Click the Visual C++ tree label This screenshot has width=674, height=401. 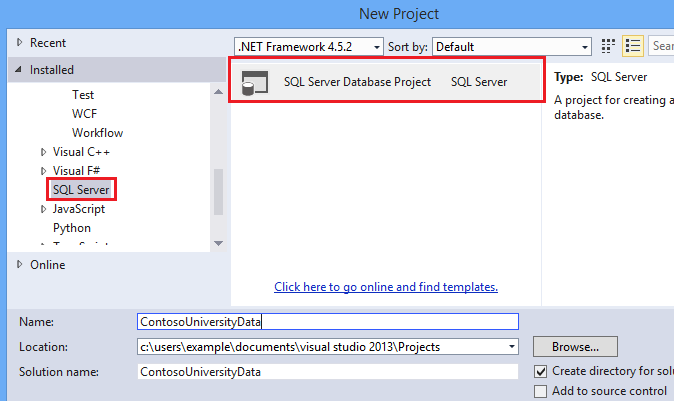[x=81, y=152]
